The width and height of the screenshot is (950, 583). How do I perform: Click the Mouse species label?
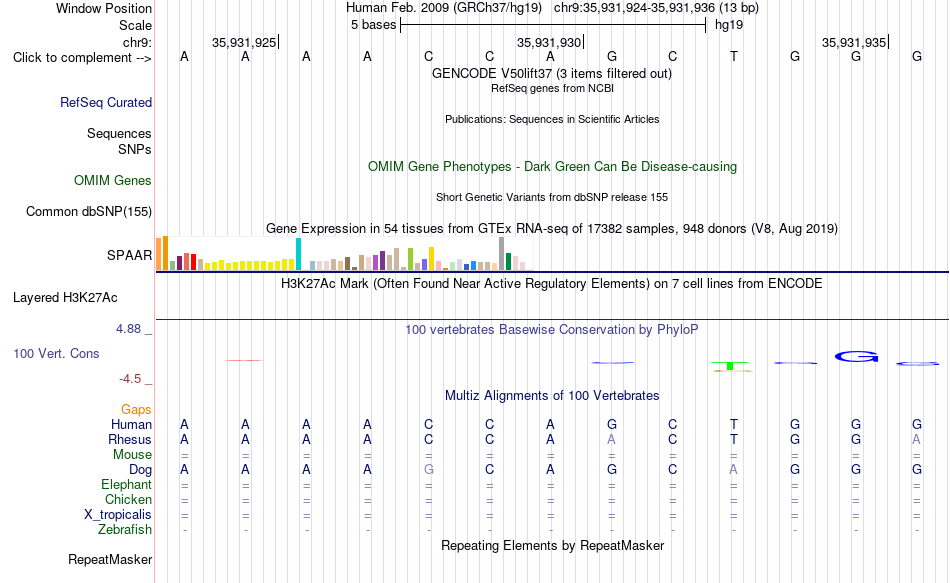pos(132,455)
